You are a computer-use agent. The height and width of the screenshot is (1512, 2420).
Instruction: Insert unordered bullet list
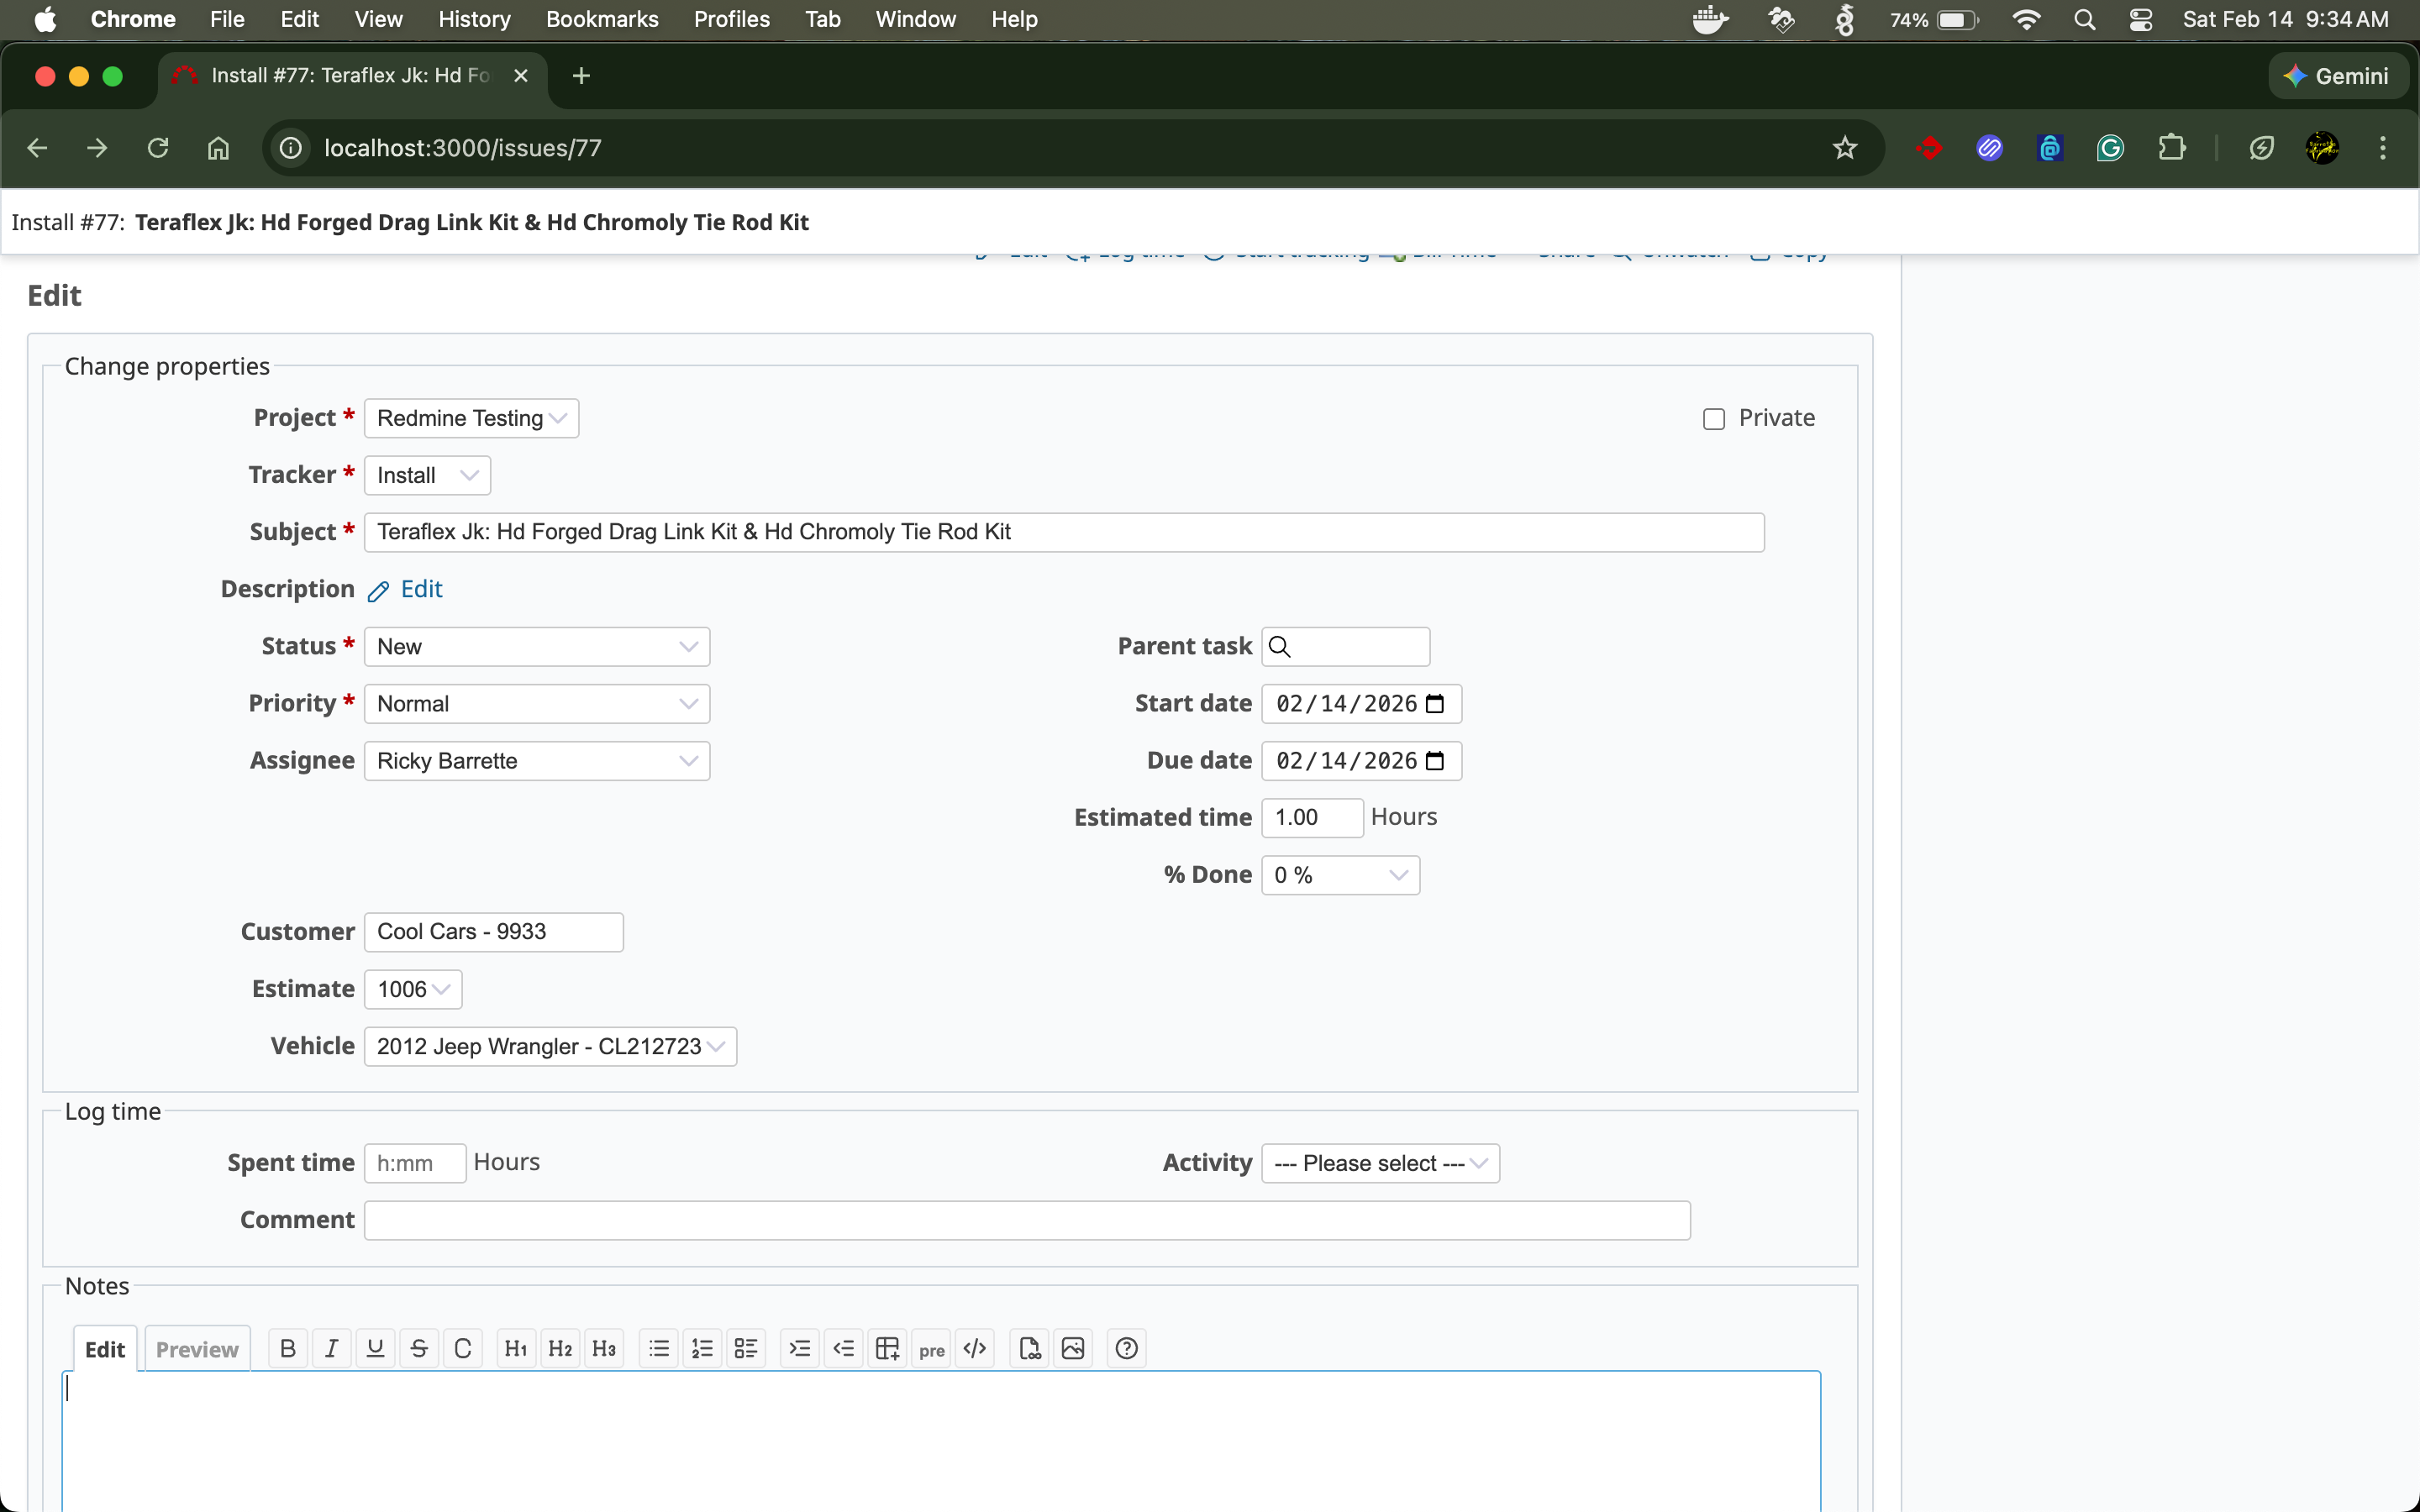(x=659, y=1348)
